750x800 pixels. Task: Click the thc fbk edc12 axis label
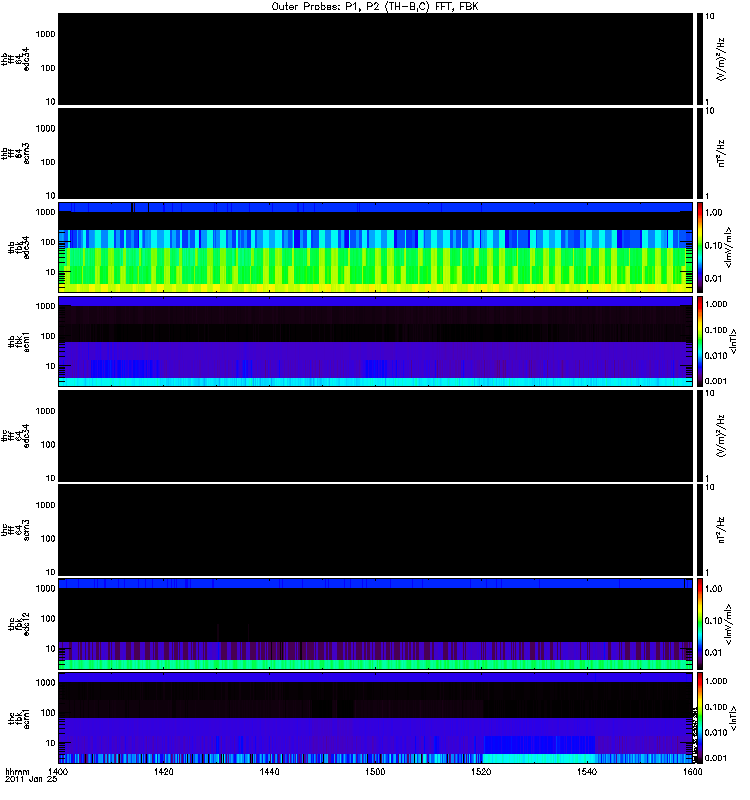pos(19,623)
